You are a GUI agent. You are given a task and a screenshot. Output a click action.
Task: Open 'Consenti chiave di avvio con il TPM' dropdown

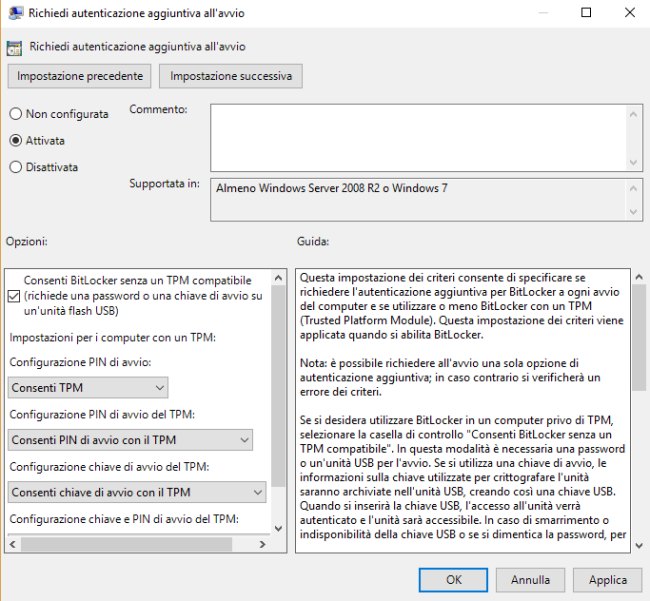(137, 492)
